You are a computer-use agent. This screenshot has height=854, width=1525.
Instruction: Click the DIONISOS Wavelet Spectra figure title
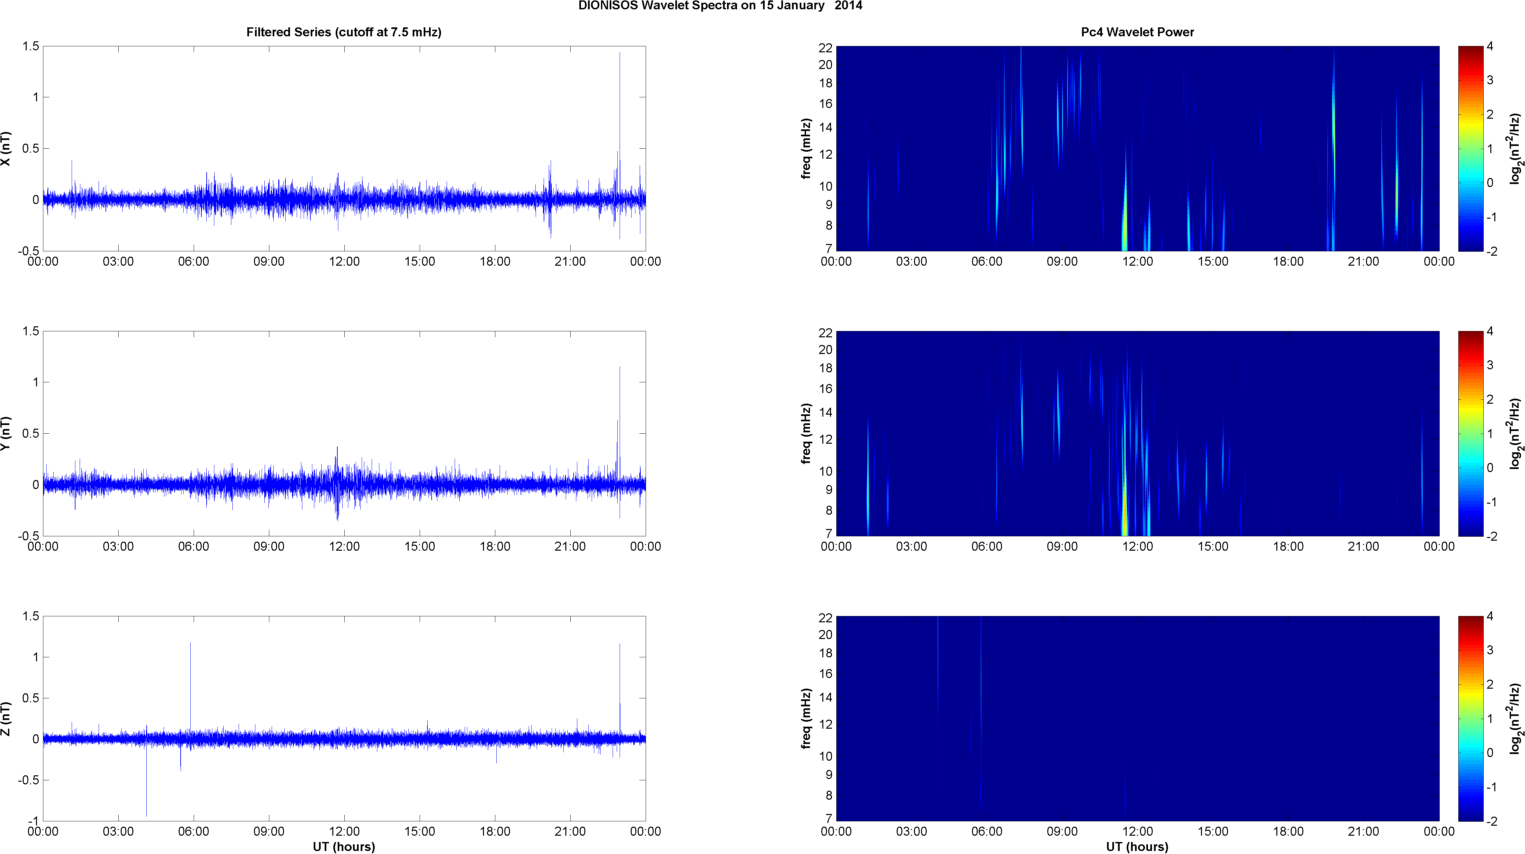coord(720,6)
